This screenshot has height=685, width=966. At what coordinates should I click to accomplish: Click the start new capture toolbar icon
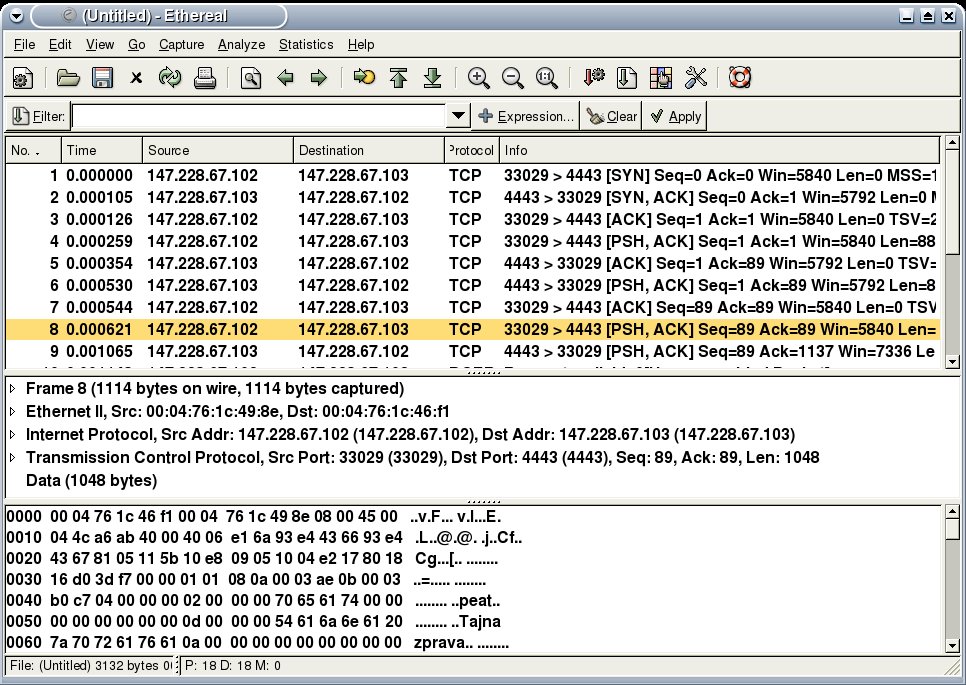click(x=23, y=78)
